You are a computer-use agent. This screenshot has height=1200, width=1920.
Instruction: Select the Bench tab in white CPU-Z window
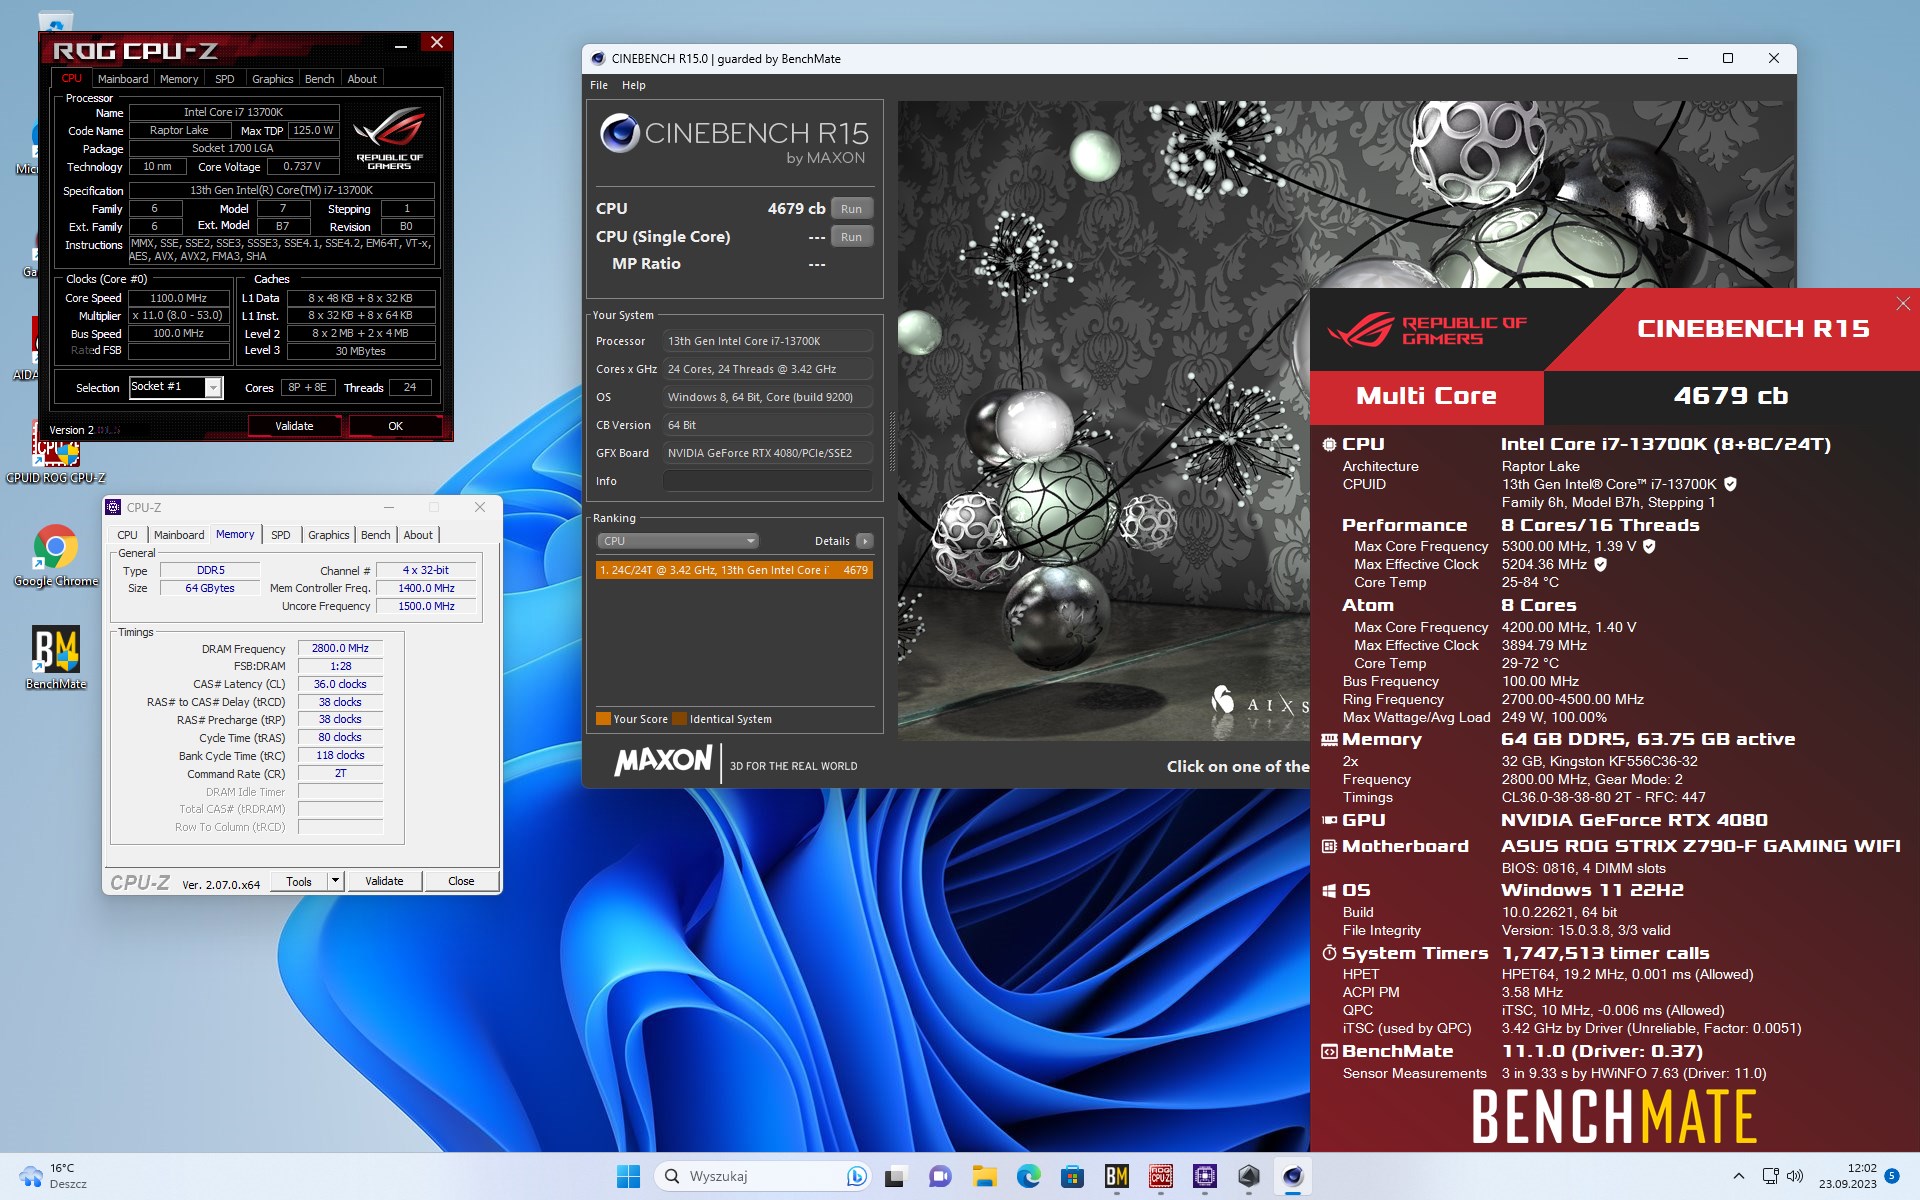tap(376, 535)
